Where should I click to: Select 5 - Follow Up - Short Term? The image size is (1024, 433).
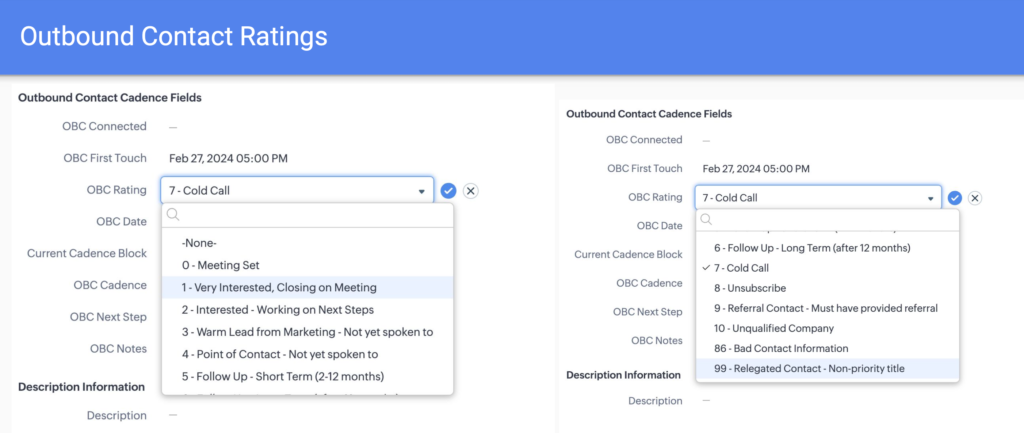tap(283, 376)
